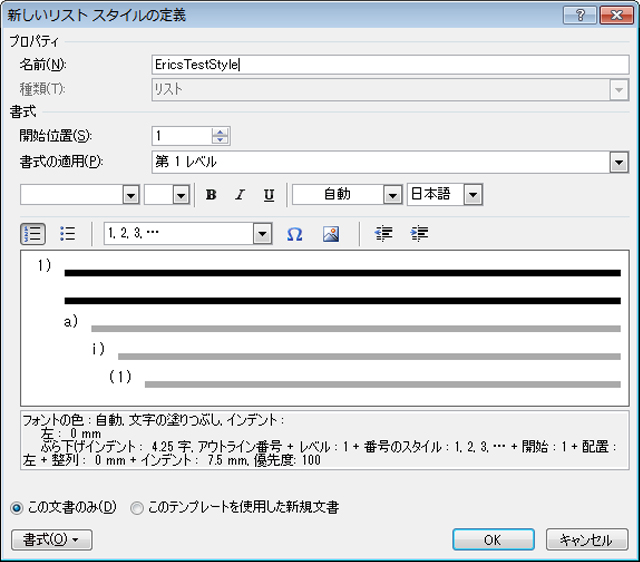This screenshot has height=562, width=640.
Task: Select the numbered list icon
Action: click(x=33, y=234)
